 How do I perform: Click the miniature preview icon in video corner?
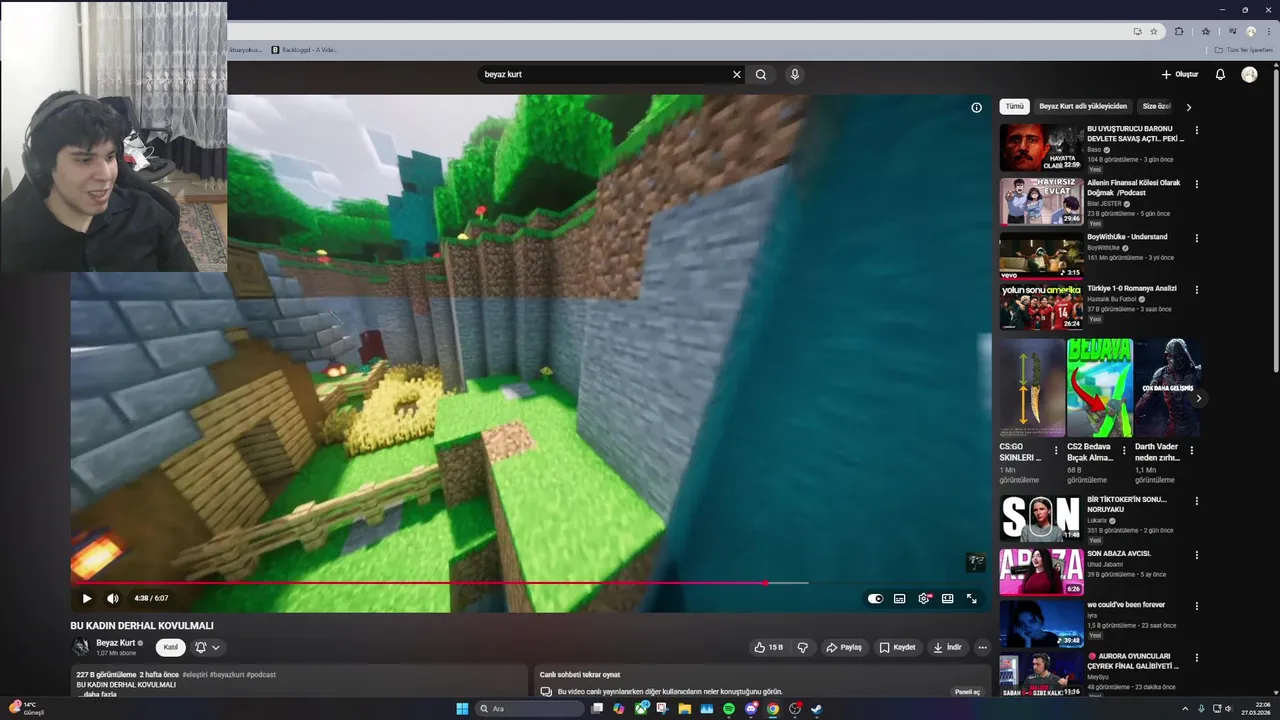[x=975, y=562]
